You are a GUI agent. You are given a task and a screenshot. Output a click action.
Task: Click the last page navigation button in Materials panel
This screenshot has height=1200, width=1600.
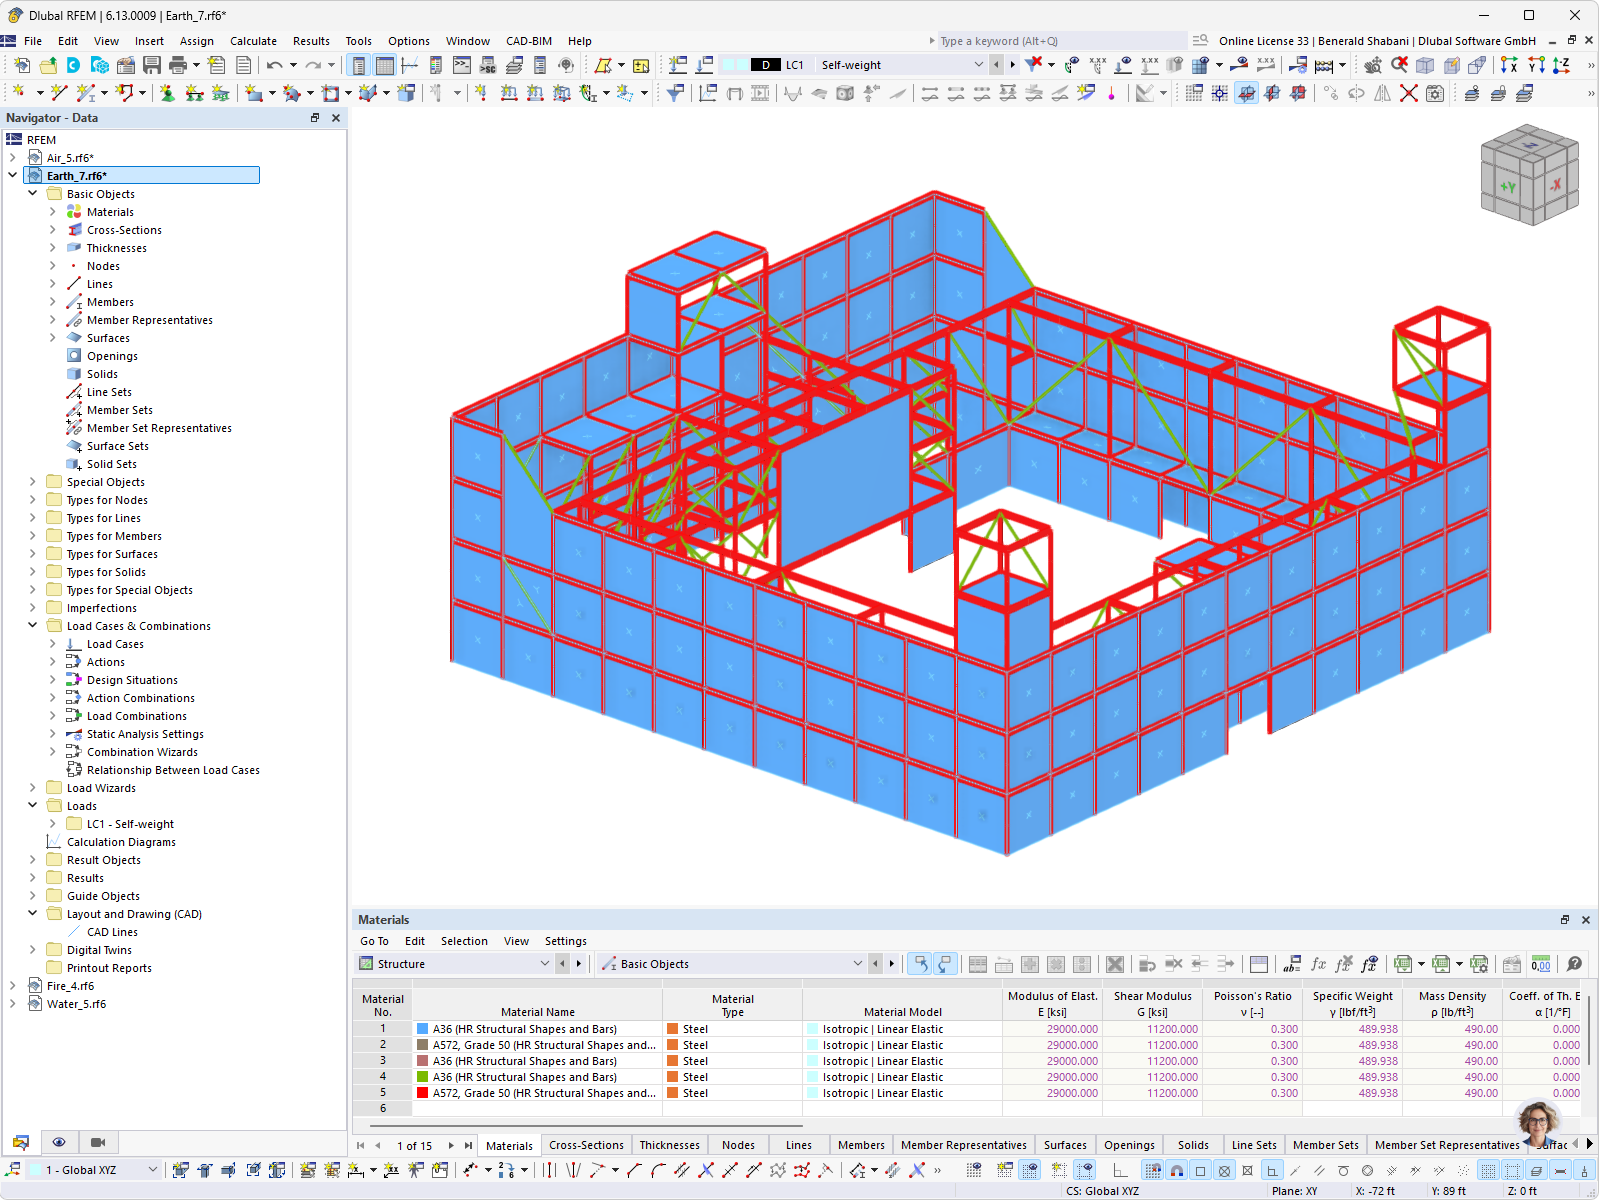click(467, 1145)
